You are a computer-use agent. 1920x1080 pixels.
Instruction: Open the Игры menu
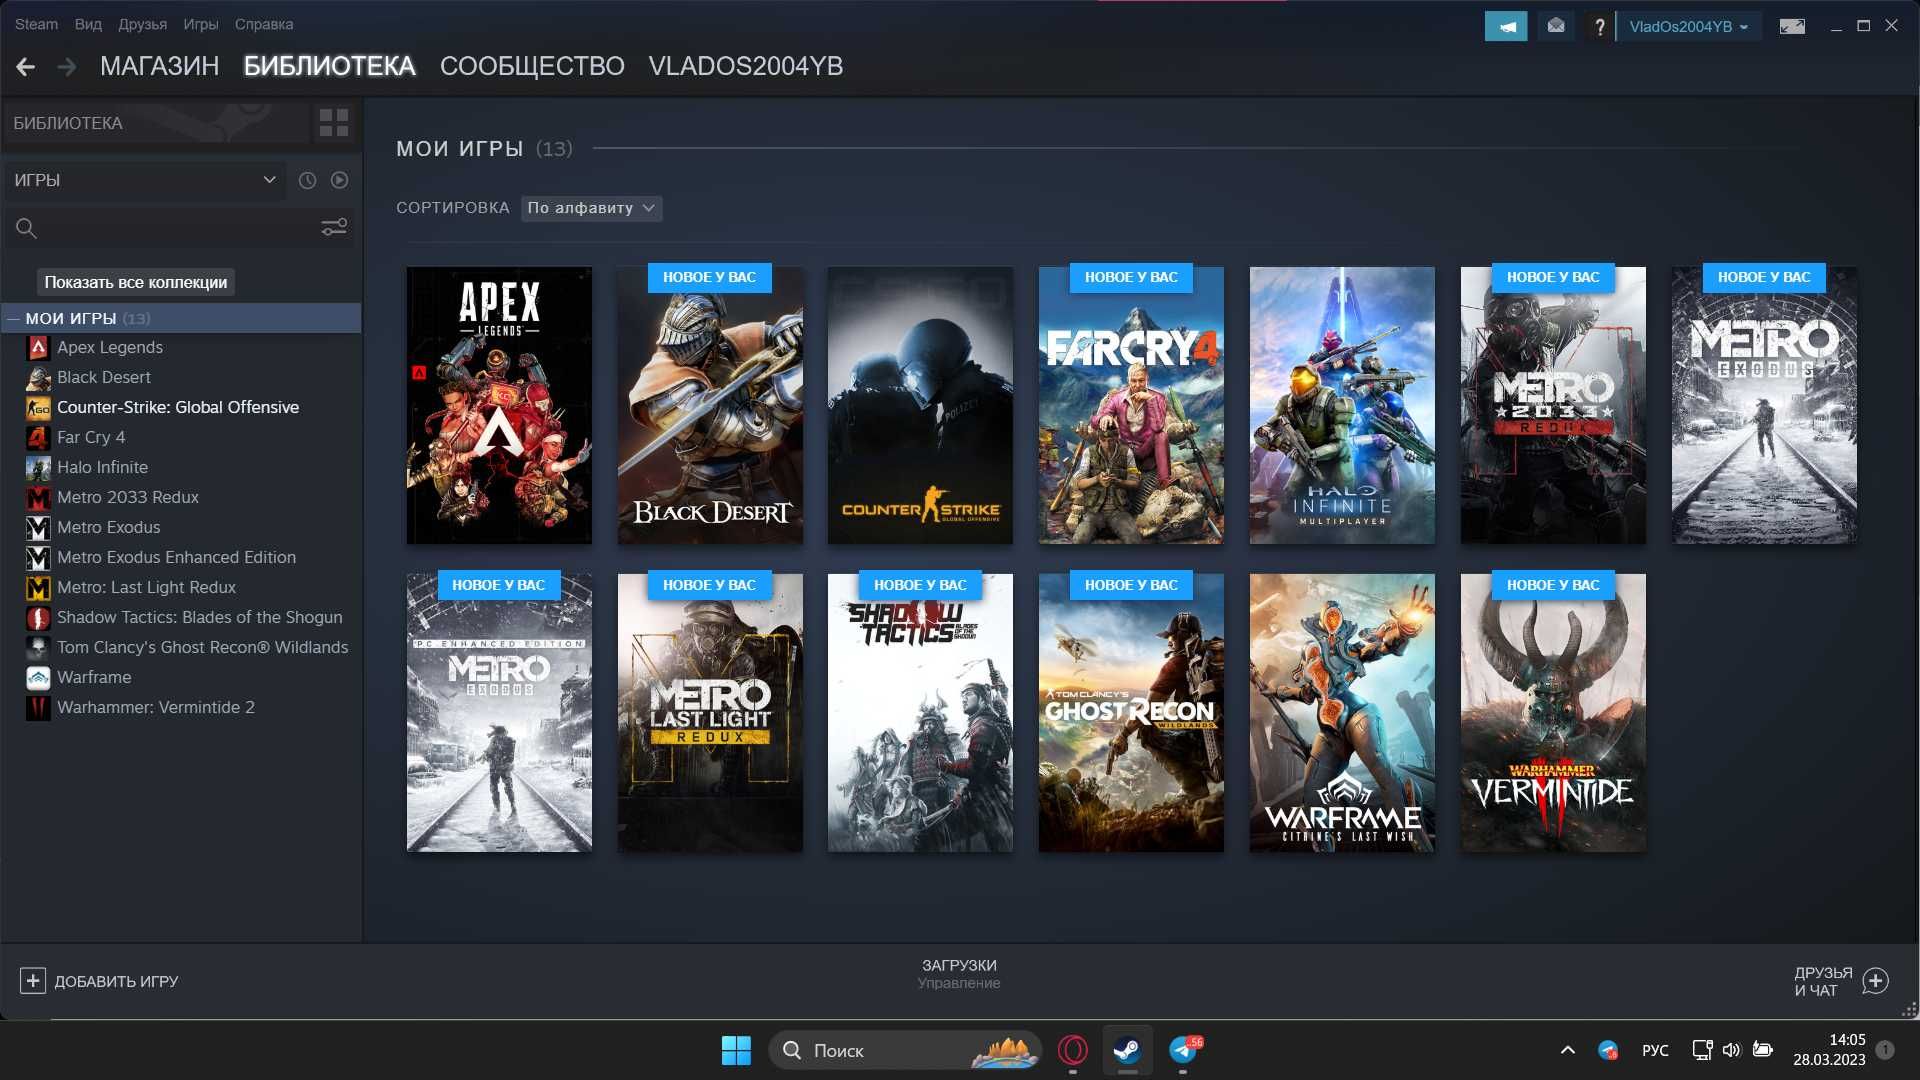pyautogui.click(x=200, y=24)
